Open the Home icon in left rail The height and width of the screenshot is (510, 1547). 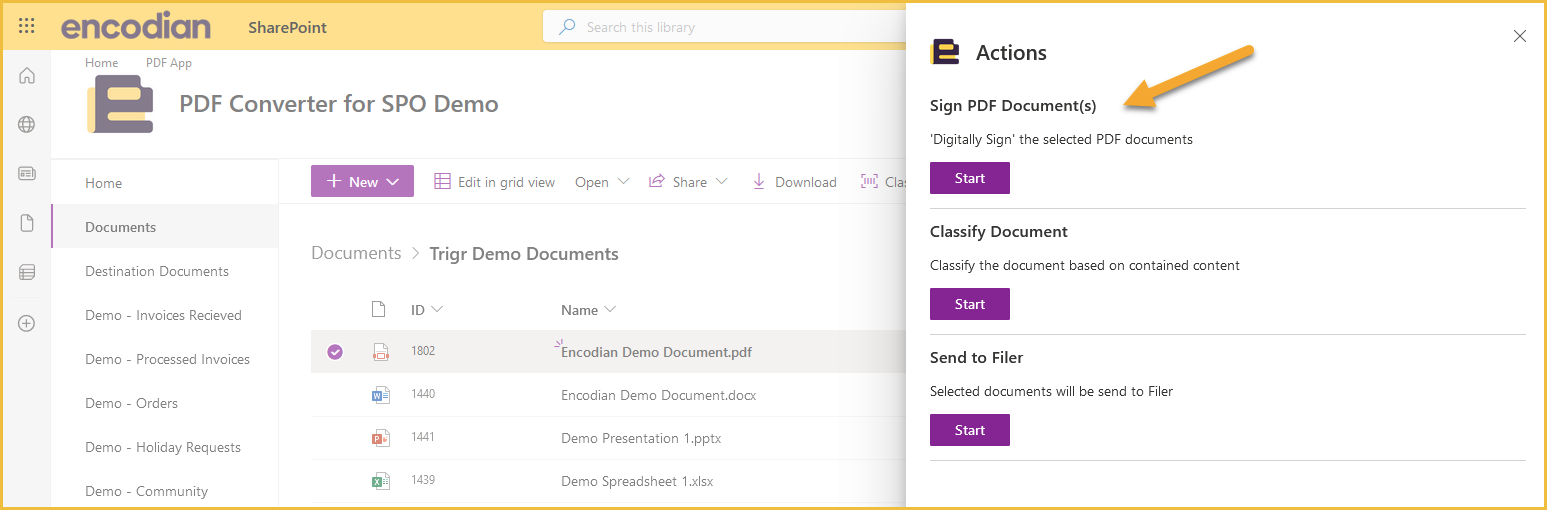pyautogui.click(x=27, y=76)
